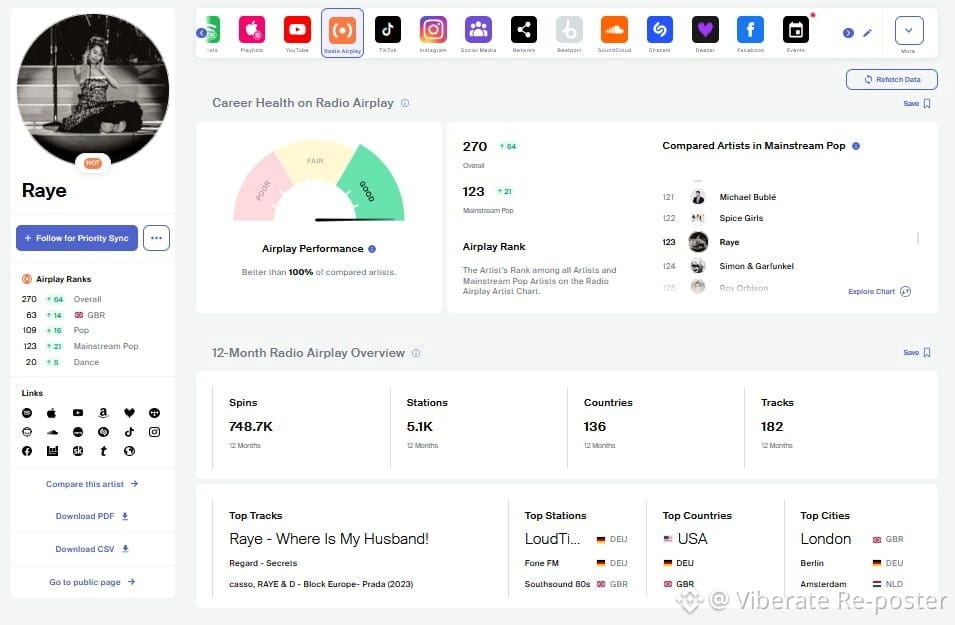Screen dimensions: 955x625
Task: Open the Bandsintown link icon
Action: click(x=52, y=451)
